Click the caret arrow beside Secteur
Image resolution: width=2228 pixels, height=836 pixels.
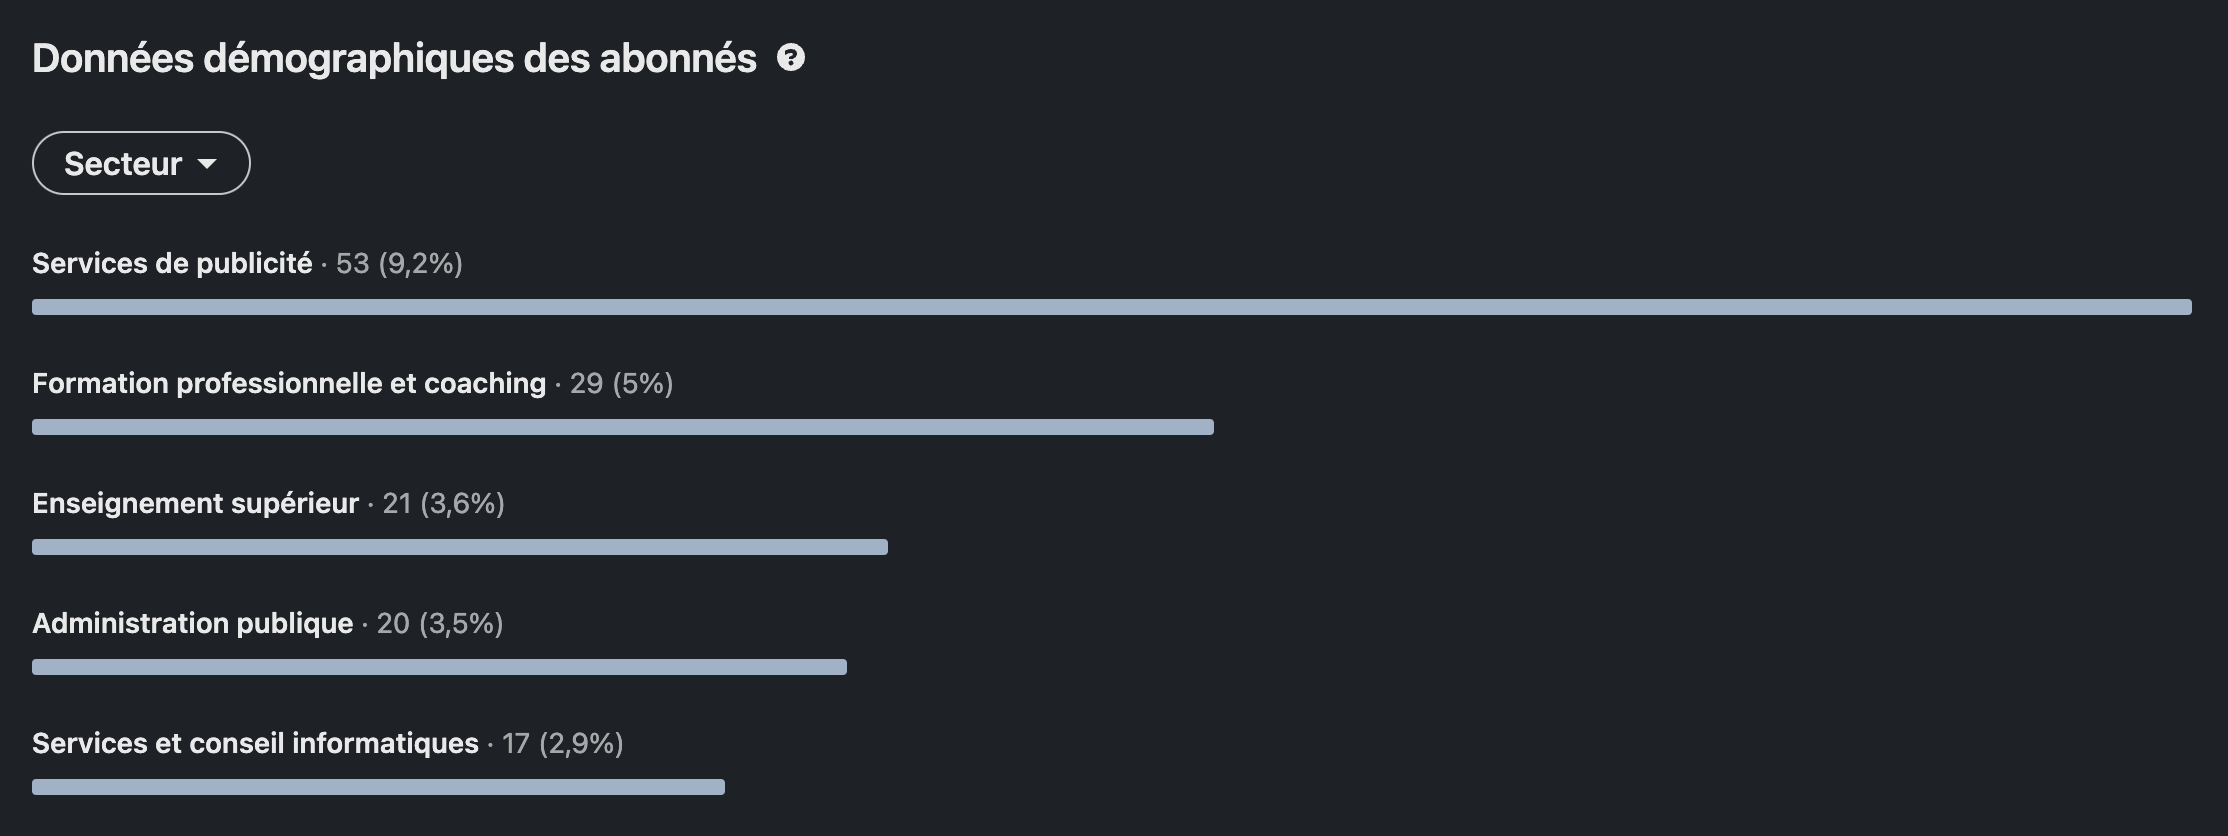point(207,164)
